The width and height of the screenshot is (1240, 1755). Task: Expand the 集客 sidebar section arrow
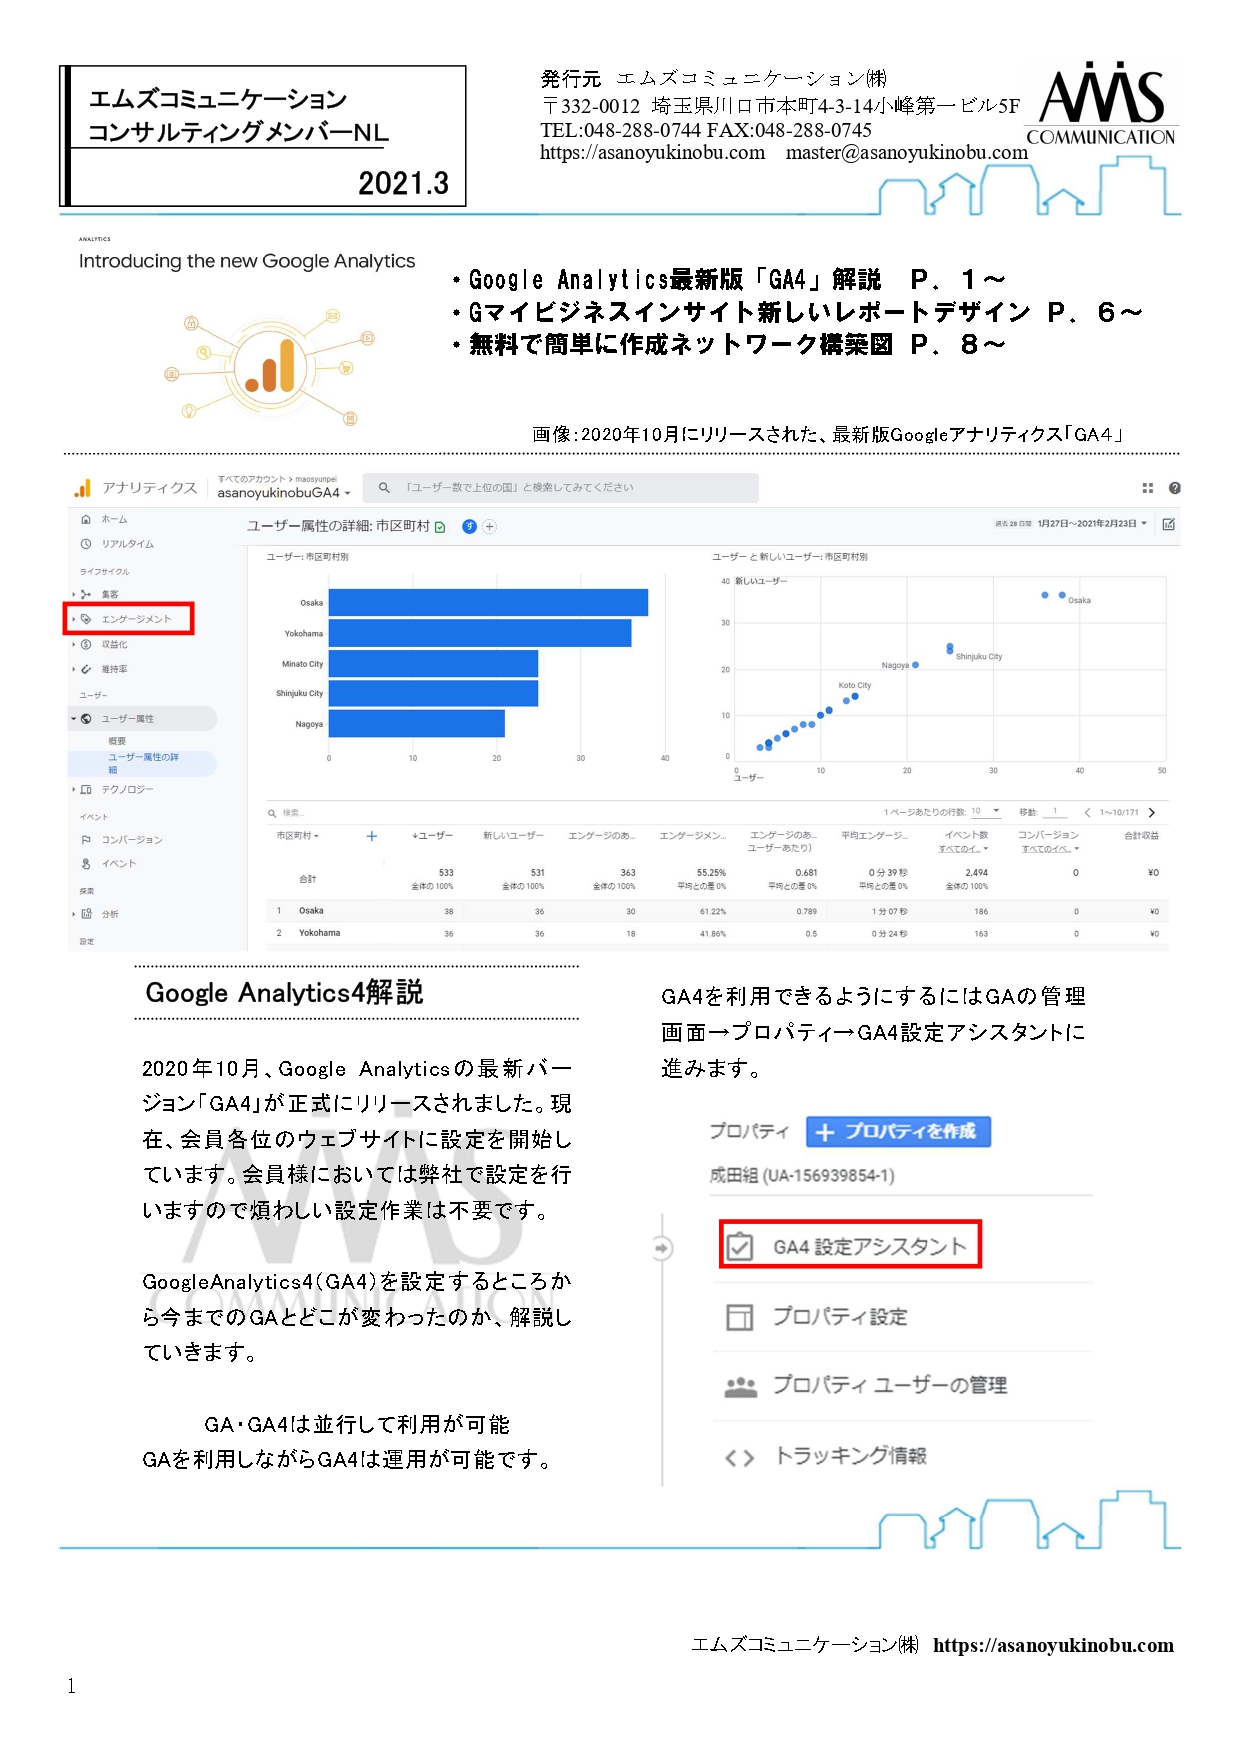coord(74,594)
